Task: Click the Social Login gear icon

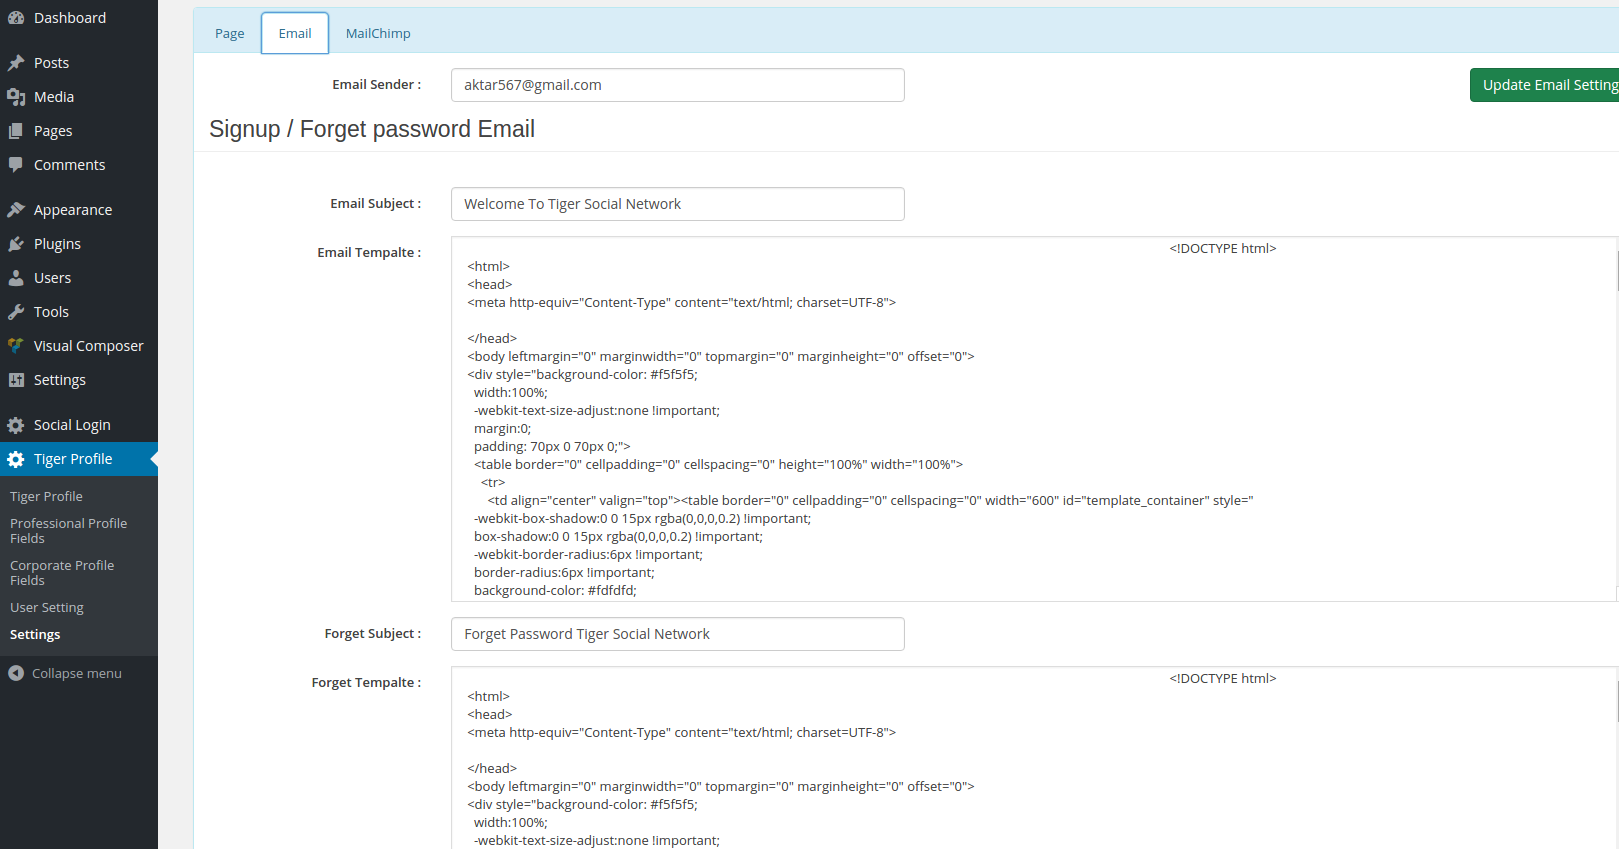Action: coord(16,425)
